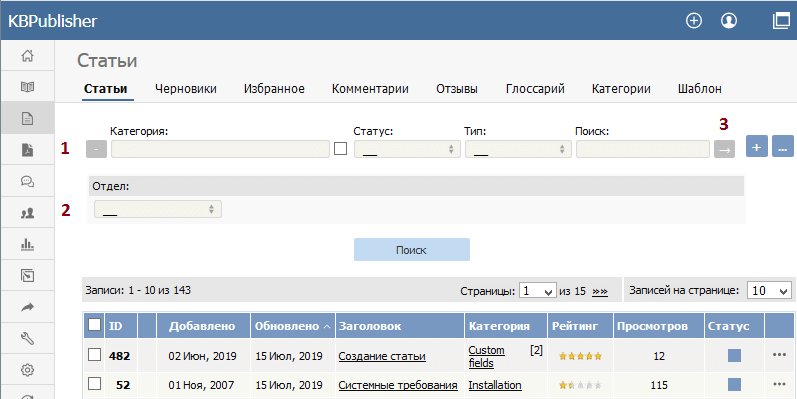This screenshot has height=399, width=797.
Task: Check the box for article 52
Action: tap(95, 385)
